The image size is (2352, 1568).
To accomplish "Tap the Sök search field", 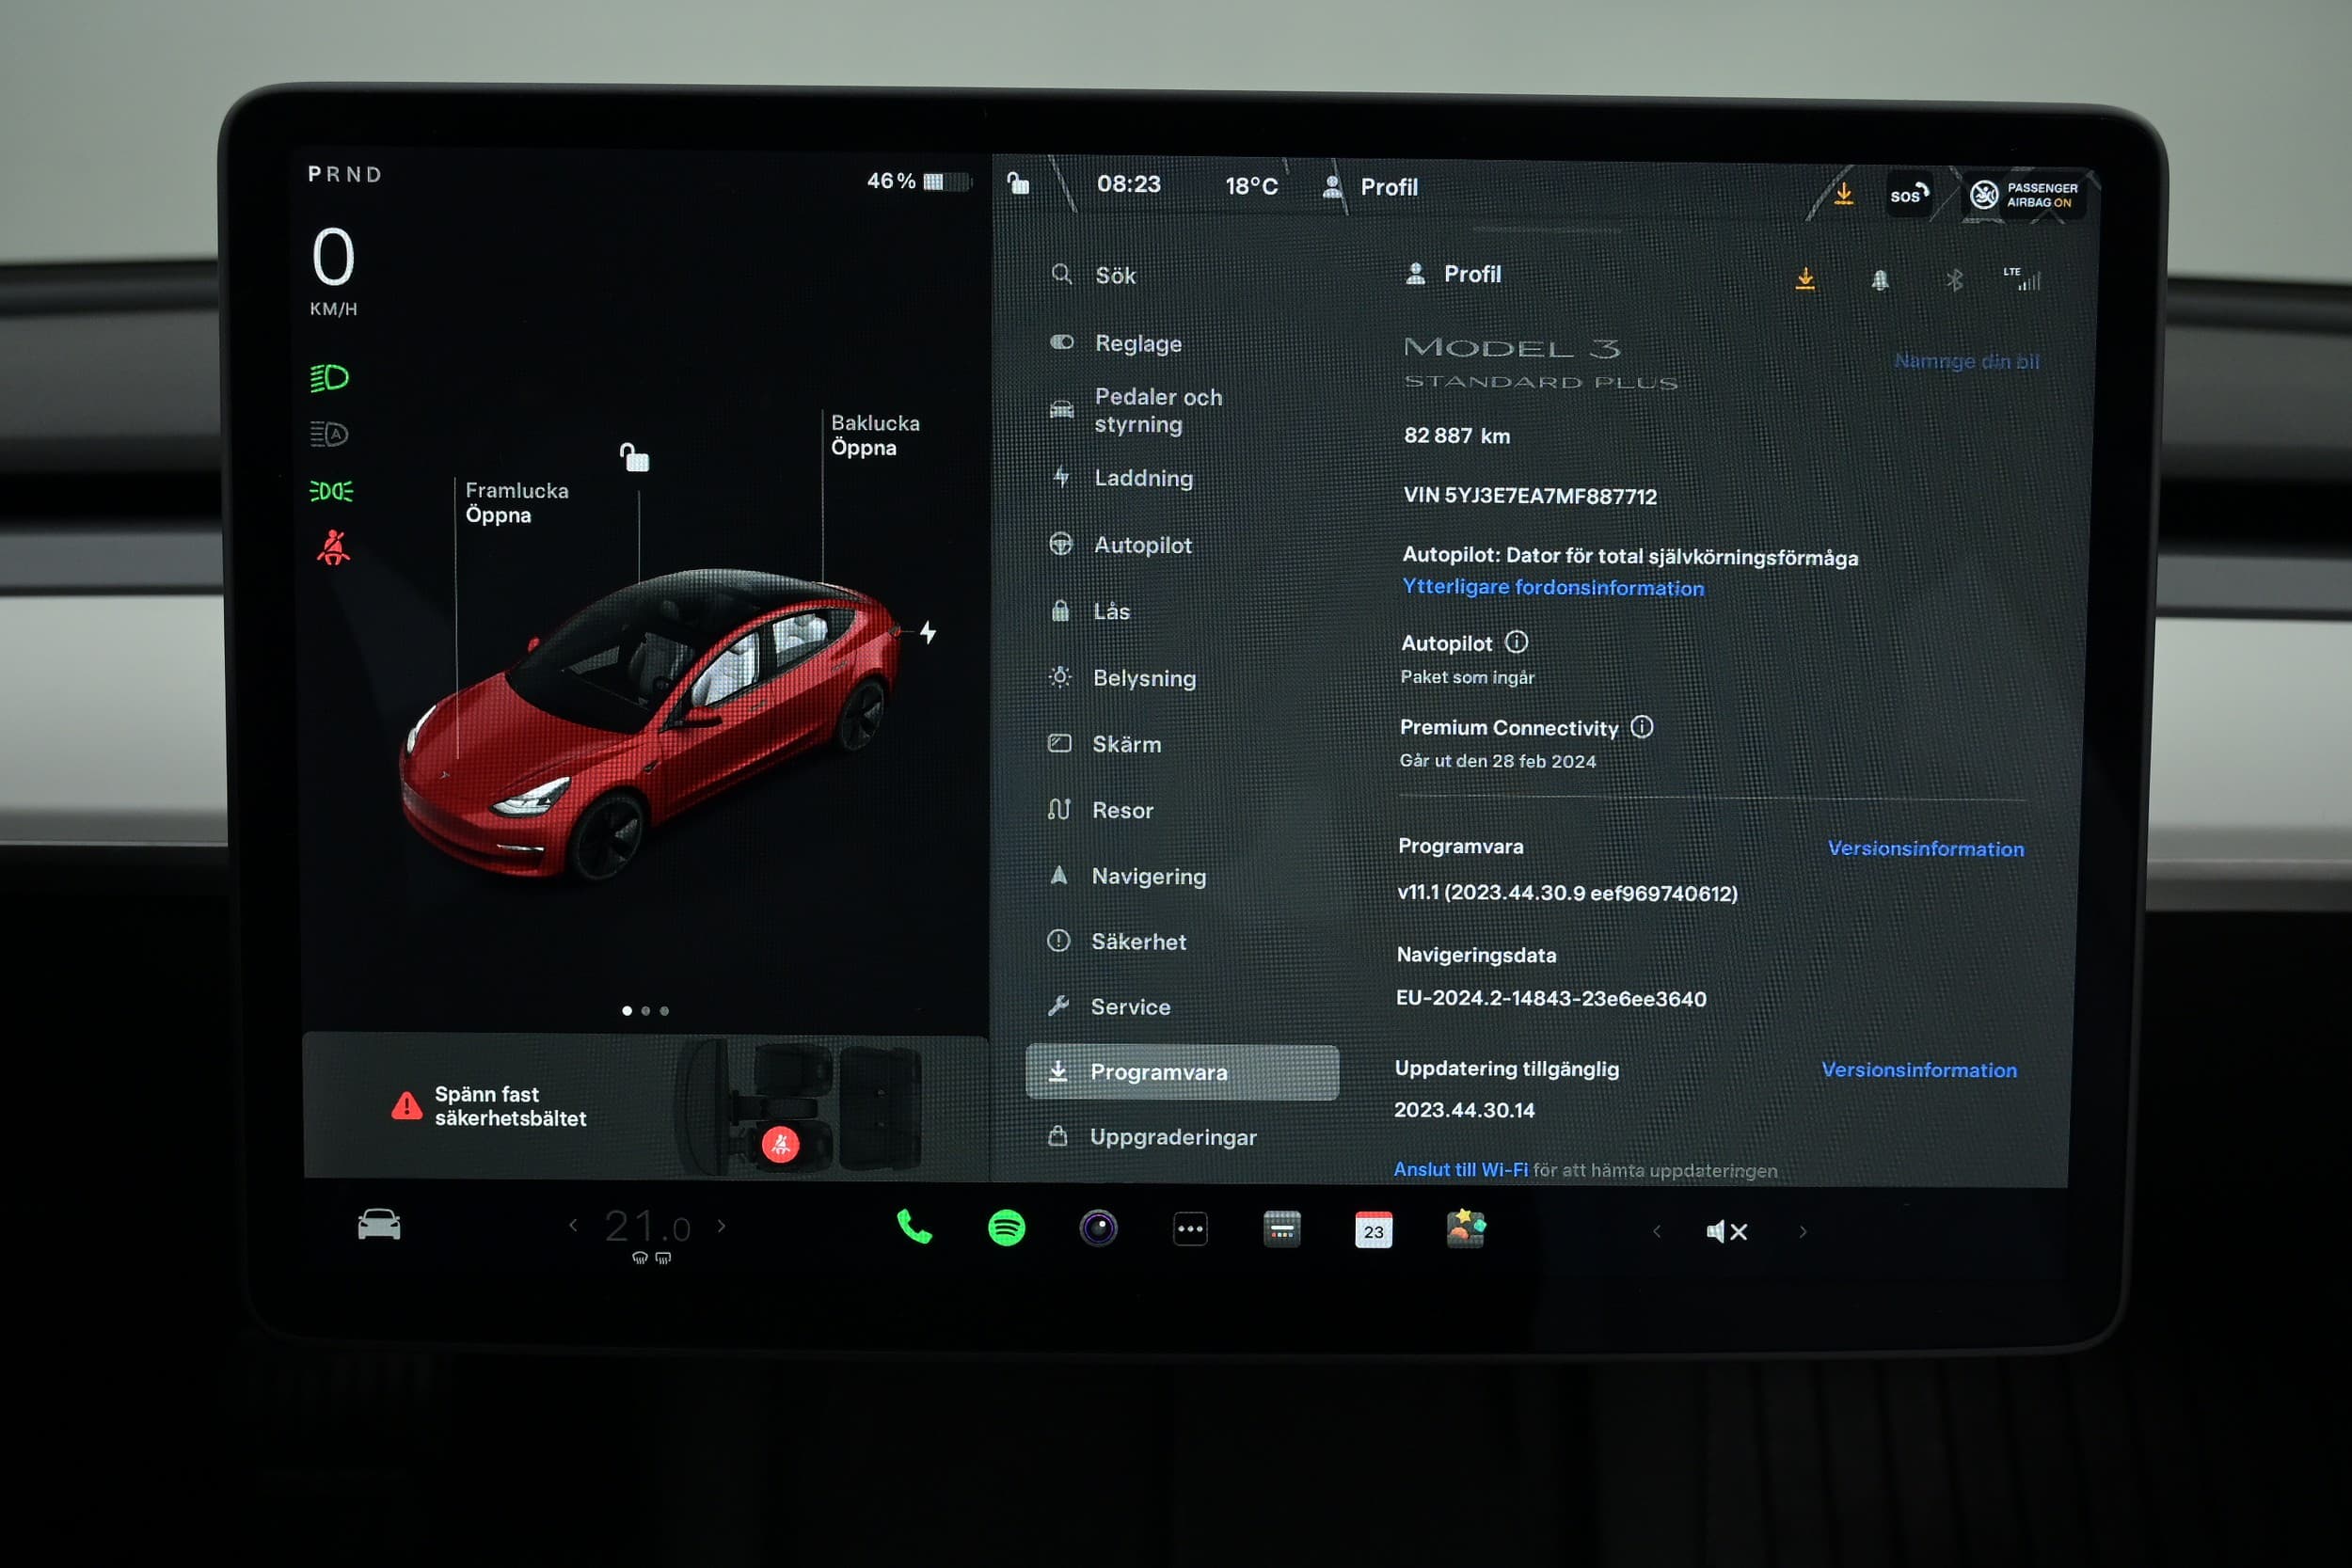I will (x=1115, y=275).
